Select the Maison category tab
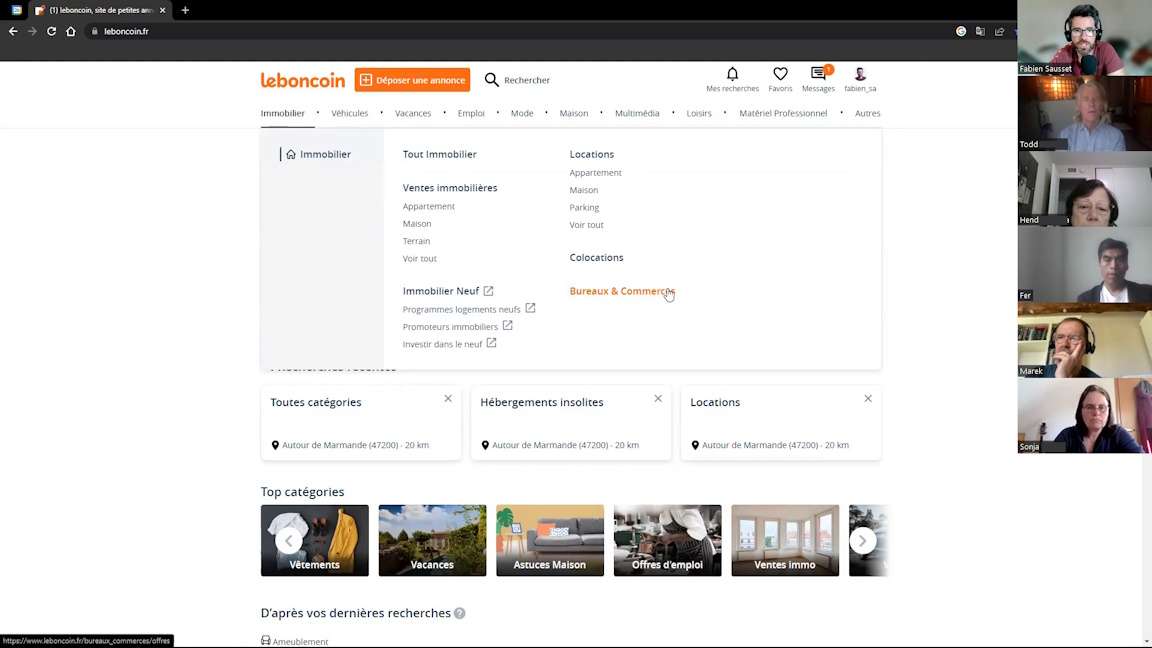 [x=574, y=113]
